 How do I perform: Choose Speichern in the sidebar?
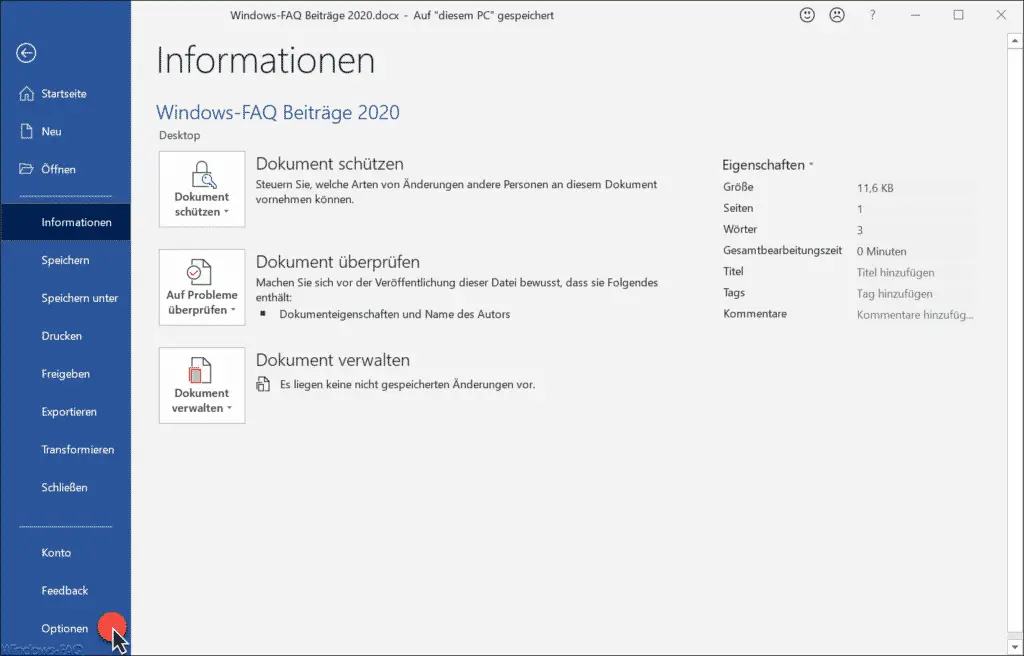[65, 260]
